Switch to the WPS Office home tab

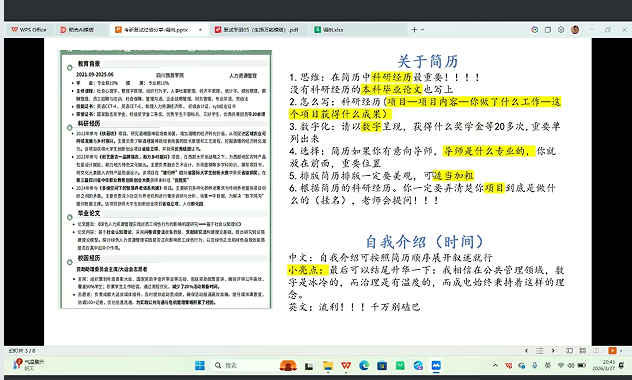pyautogui.click(x=29, y=30)
